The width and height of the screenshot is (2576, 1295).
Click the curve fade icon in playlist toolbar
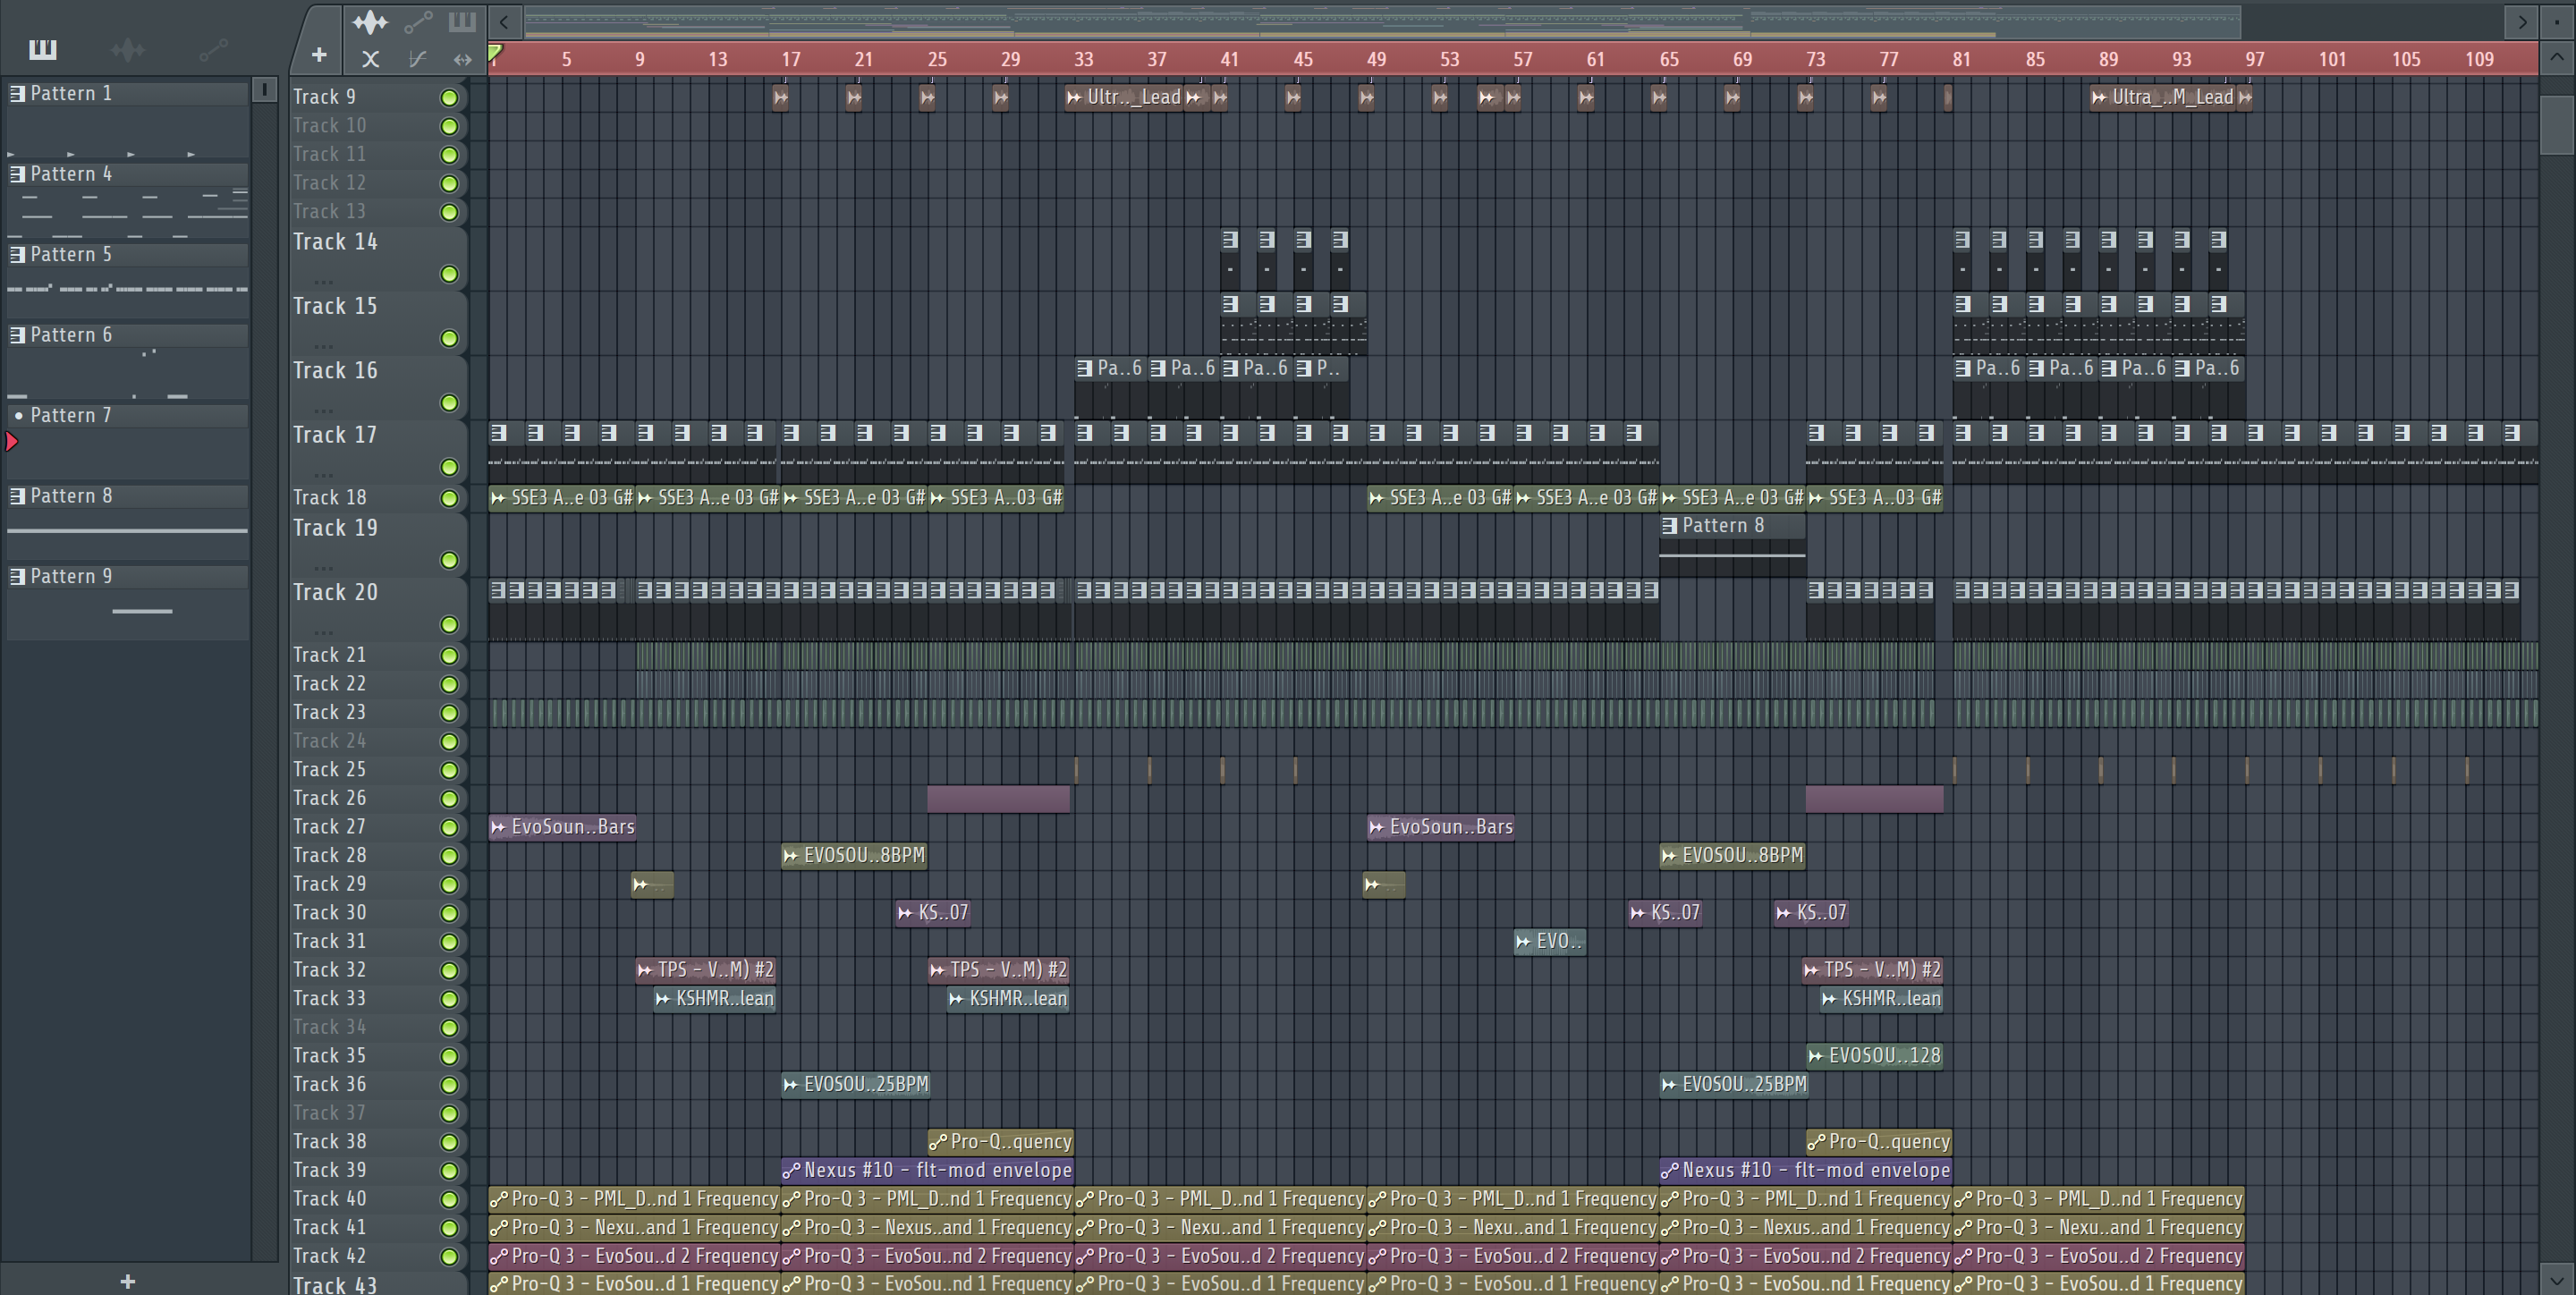[x=417, y=59]
